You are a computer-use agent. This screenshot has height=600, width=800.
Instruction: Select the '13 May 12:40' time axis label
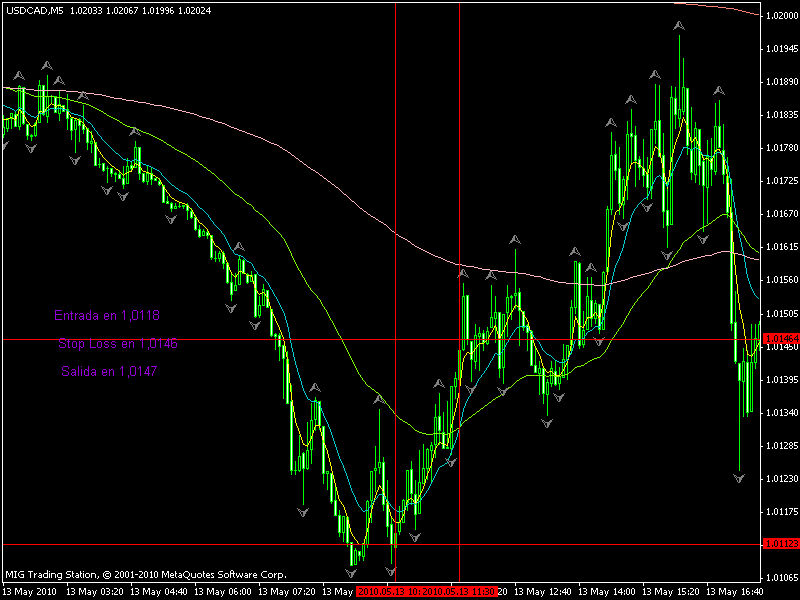pos(545,591)
